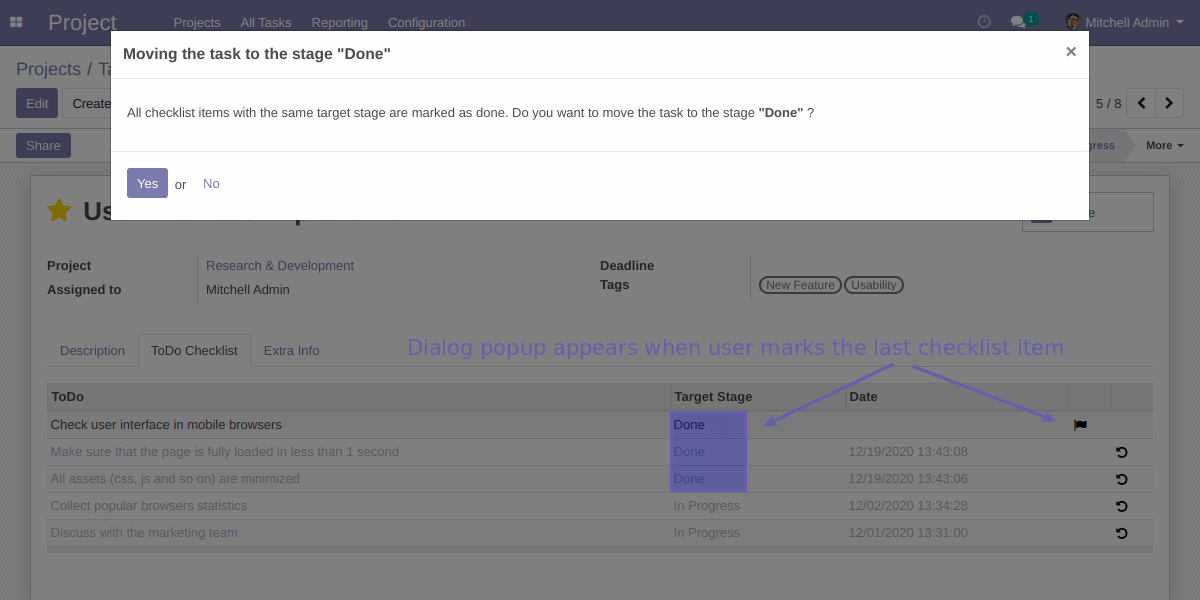Viewport: 1200px width, 600px height.
Task: Open the Research & Development project link
Action: click(279, 265)
